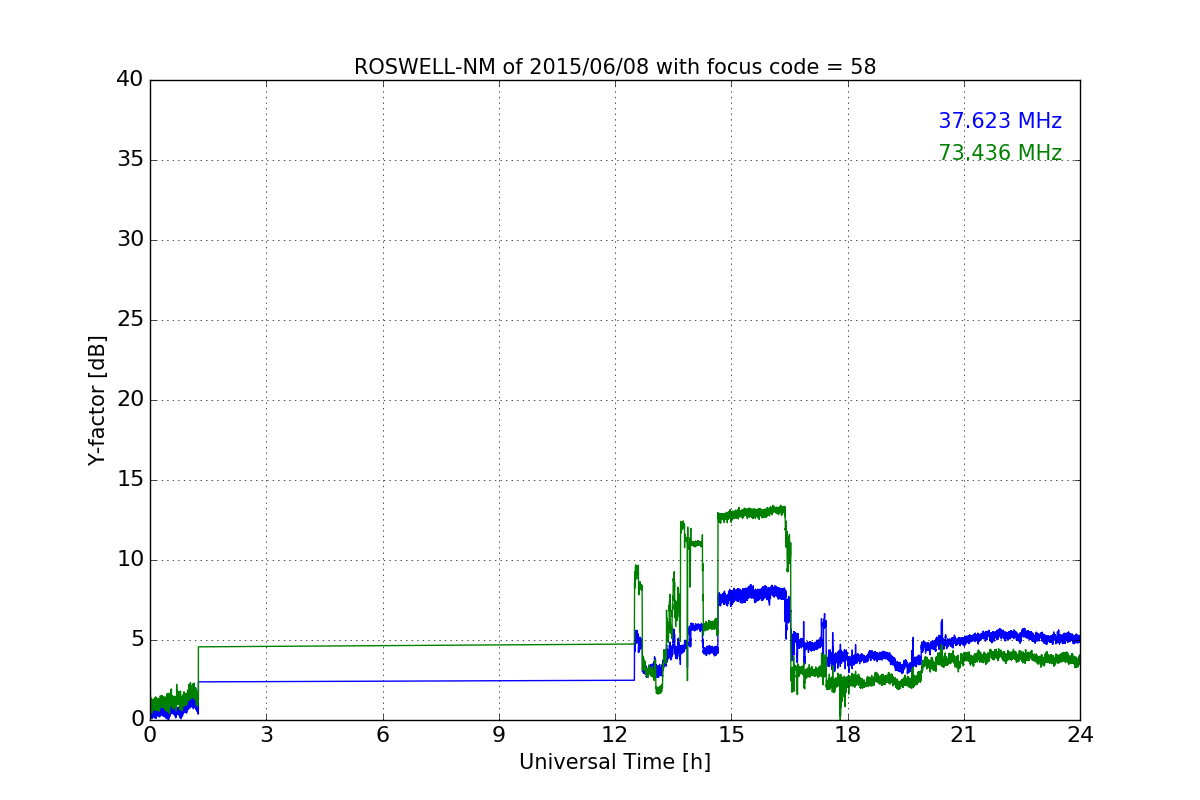
Task: Click the y-axis tick label 25
Action: point(129,320)
